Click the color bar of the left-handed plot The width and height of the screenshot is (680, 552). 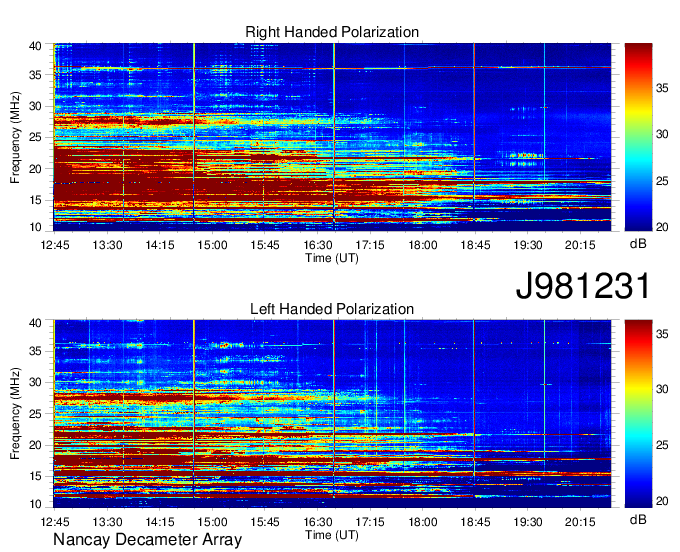click(x=638, y=414)
